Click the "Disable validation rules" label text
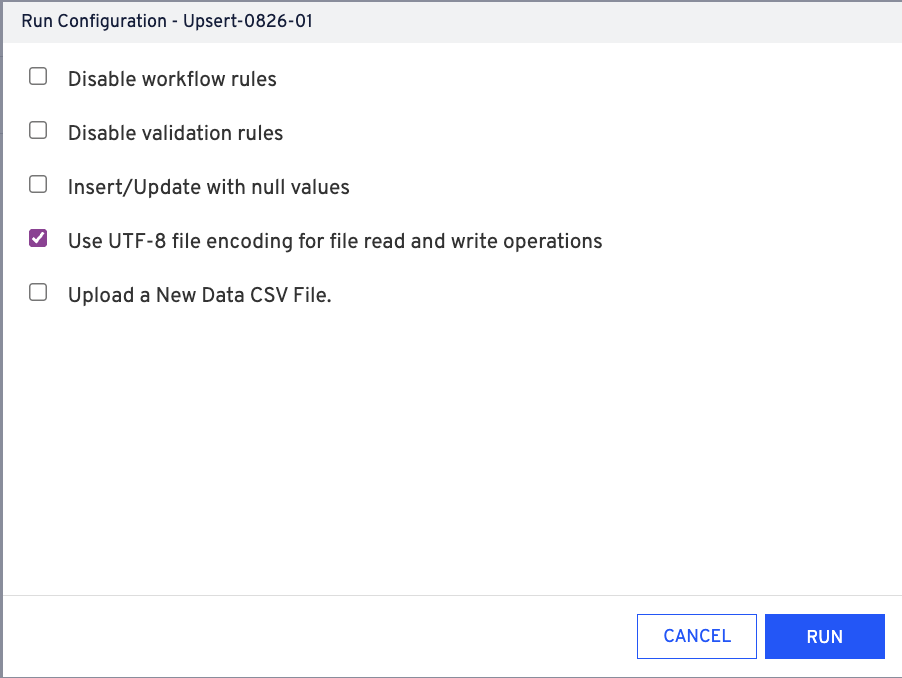This screenshot has width=902, height=678. [x=175, y=133]
